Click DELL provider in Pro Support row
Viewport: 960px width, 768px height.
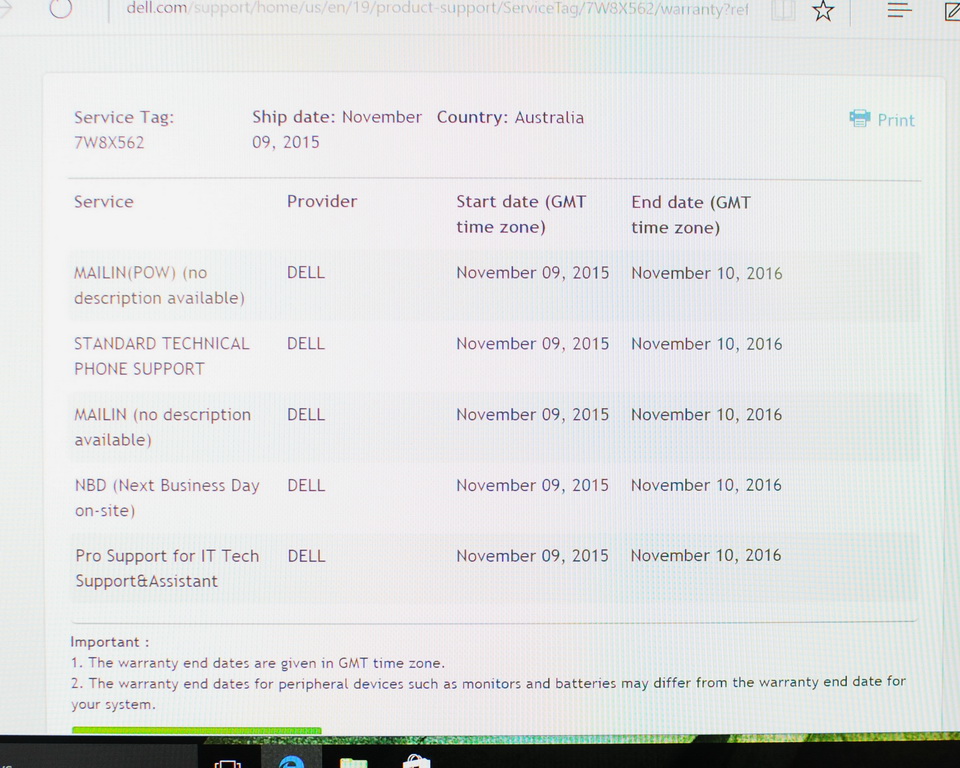(x=306, y=556)
